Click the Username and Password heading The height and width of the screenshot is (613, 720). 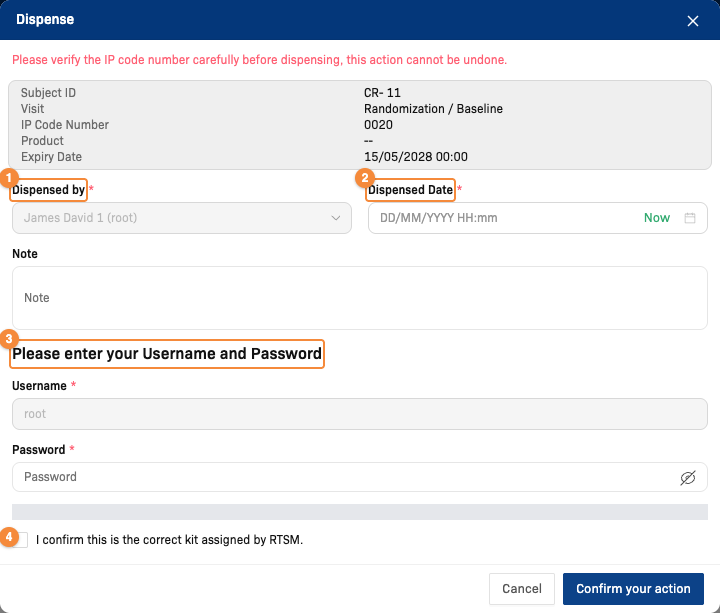(x=167, y=354)
